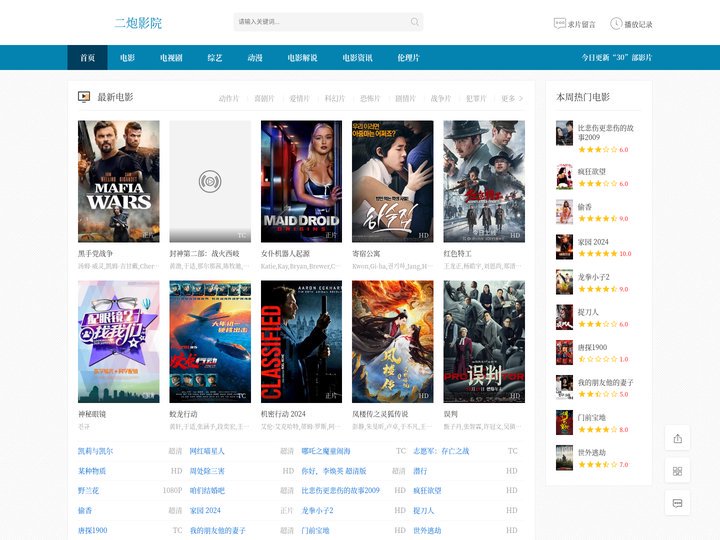Open the 求片留言 message icon
Image resolution: width=720 pixels, height=540 pixels.
[x=559, y=23]
